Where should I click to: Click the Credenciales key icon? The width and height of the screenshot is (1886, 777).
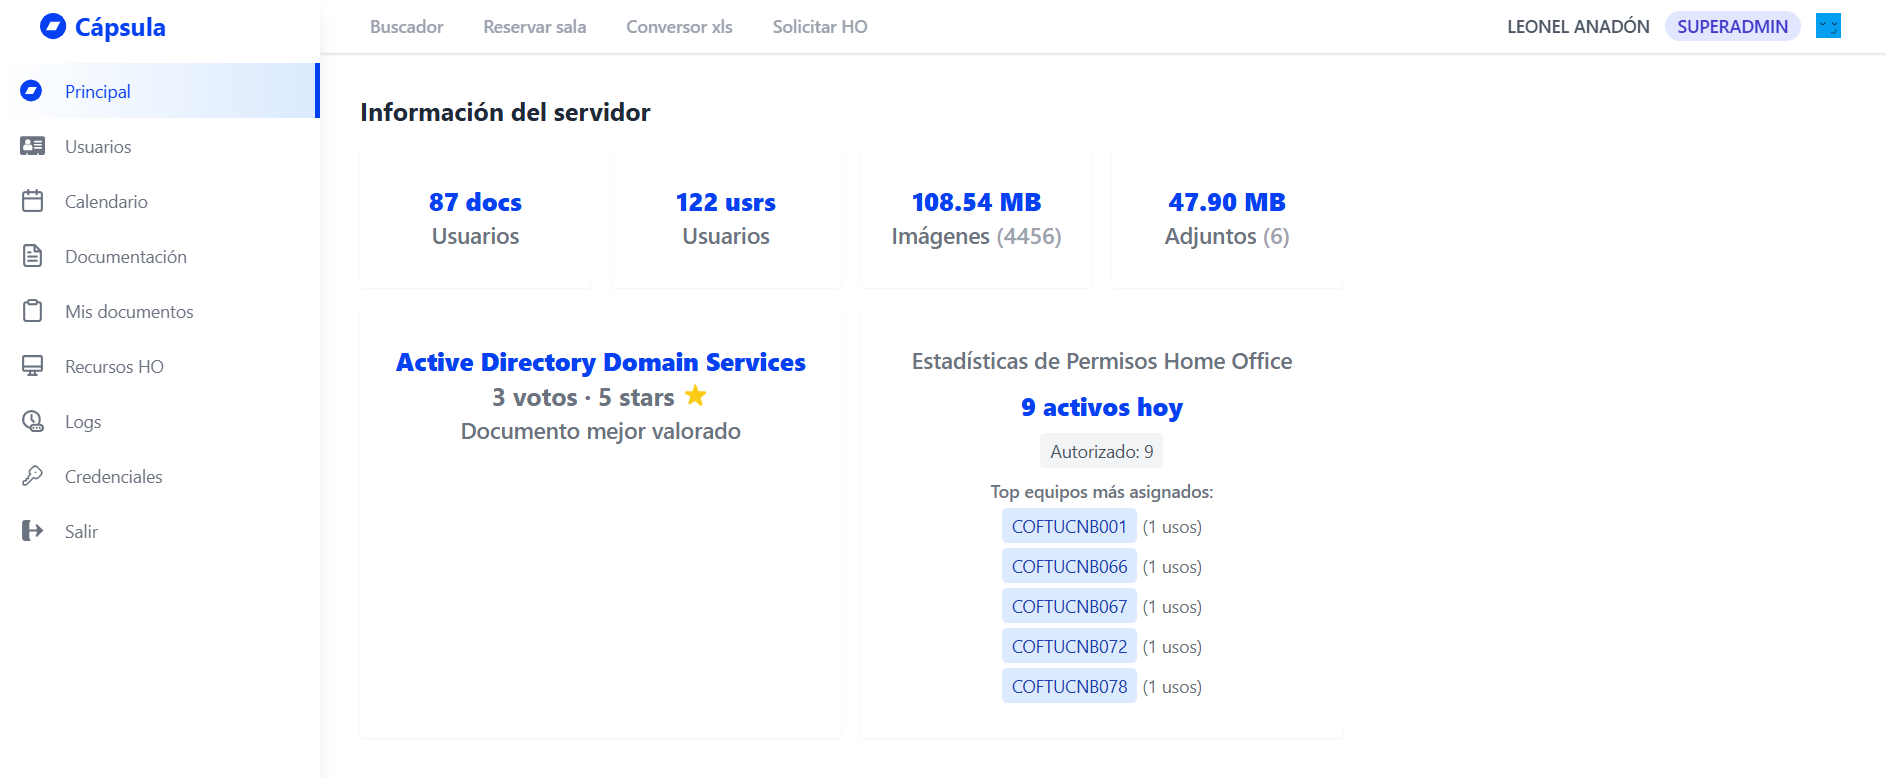pyautogui.click(x=32, y=476)
